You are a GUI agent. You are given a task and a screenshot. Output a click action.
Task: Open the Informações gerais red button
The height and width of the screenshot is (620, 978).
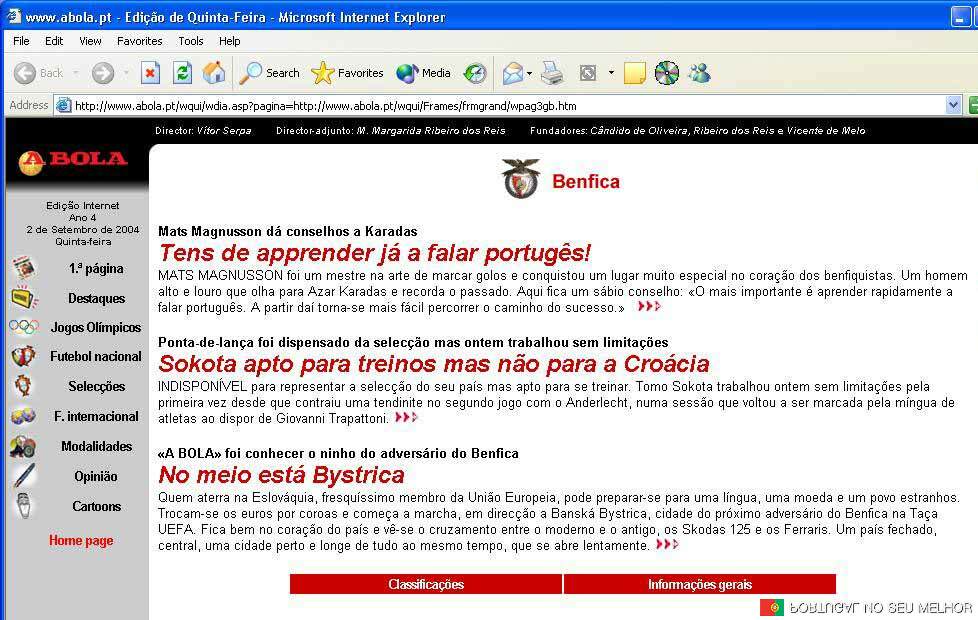(x=700, y=584)
